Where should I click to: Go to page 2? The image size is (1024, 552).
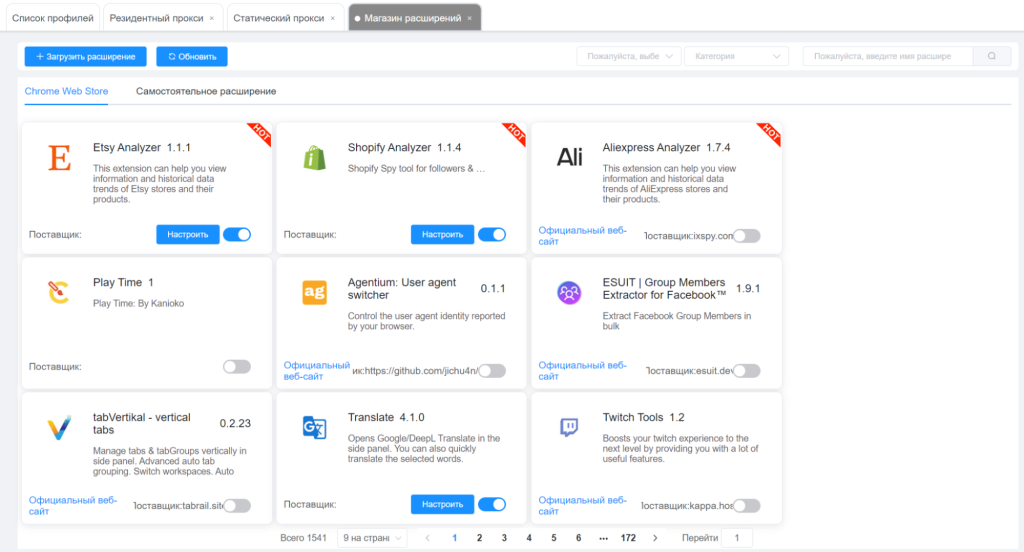tap(479, 538)
